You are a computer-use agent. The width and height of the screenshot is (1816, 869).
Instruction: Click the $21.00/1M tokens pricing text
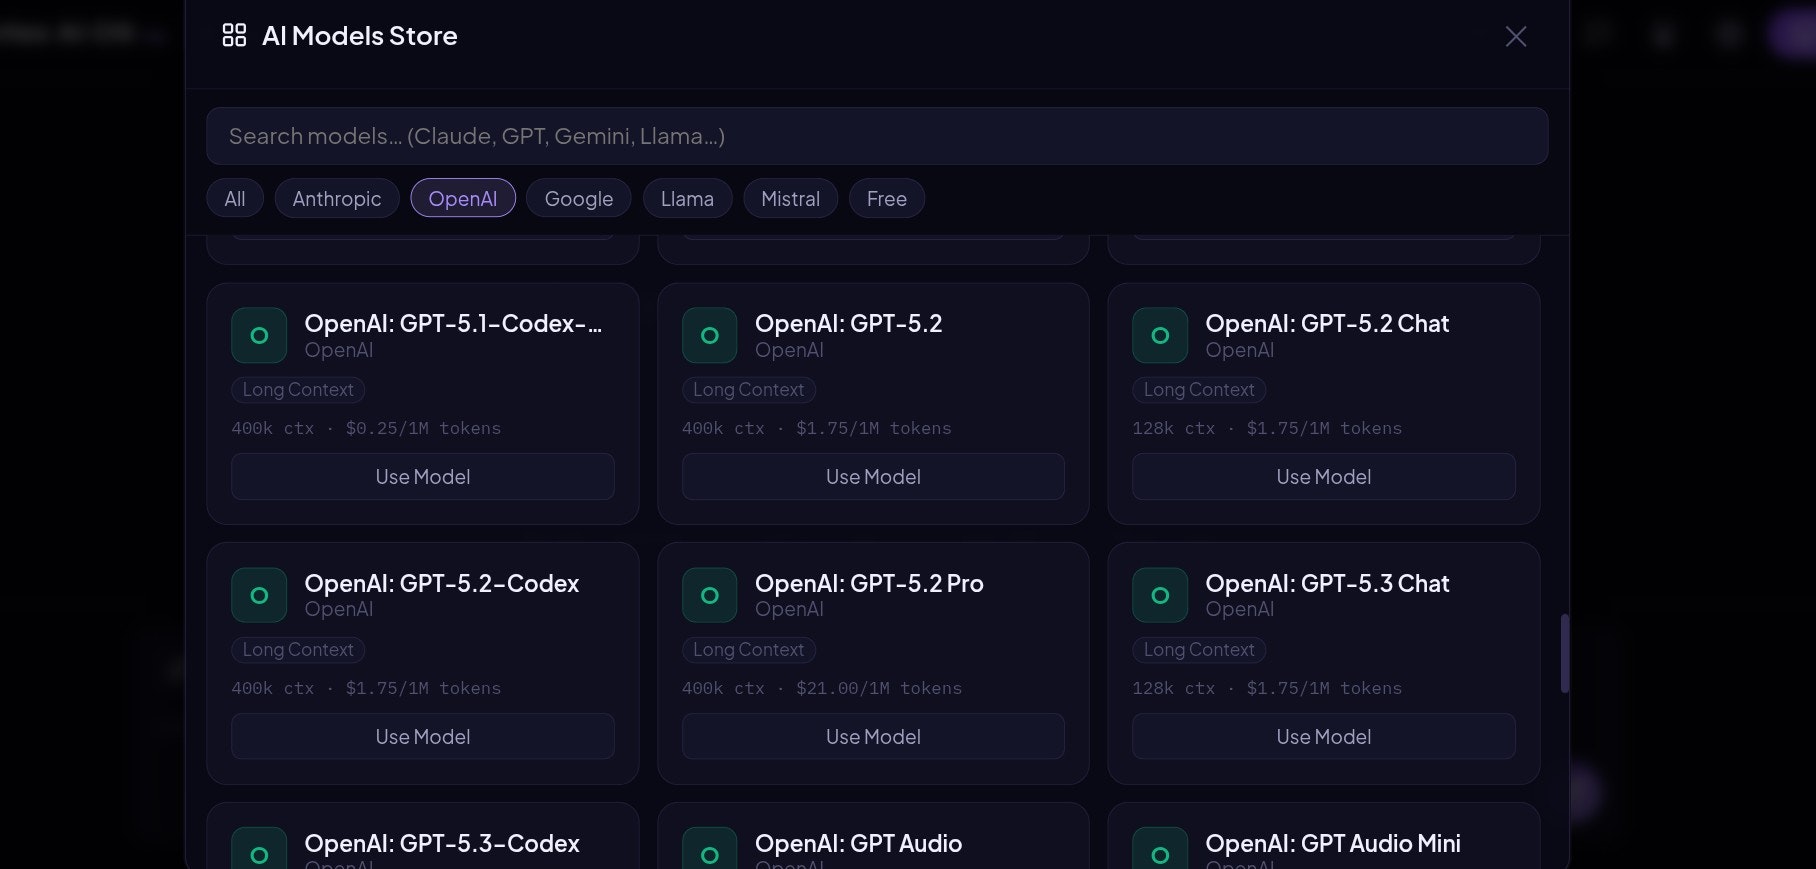879,688
